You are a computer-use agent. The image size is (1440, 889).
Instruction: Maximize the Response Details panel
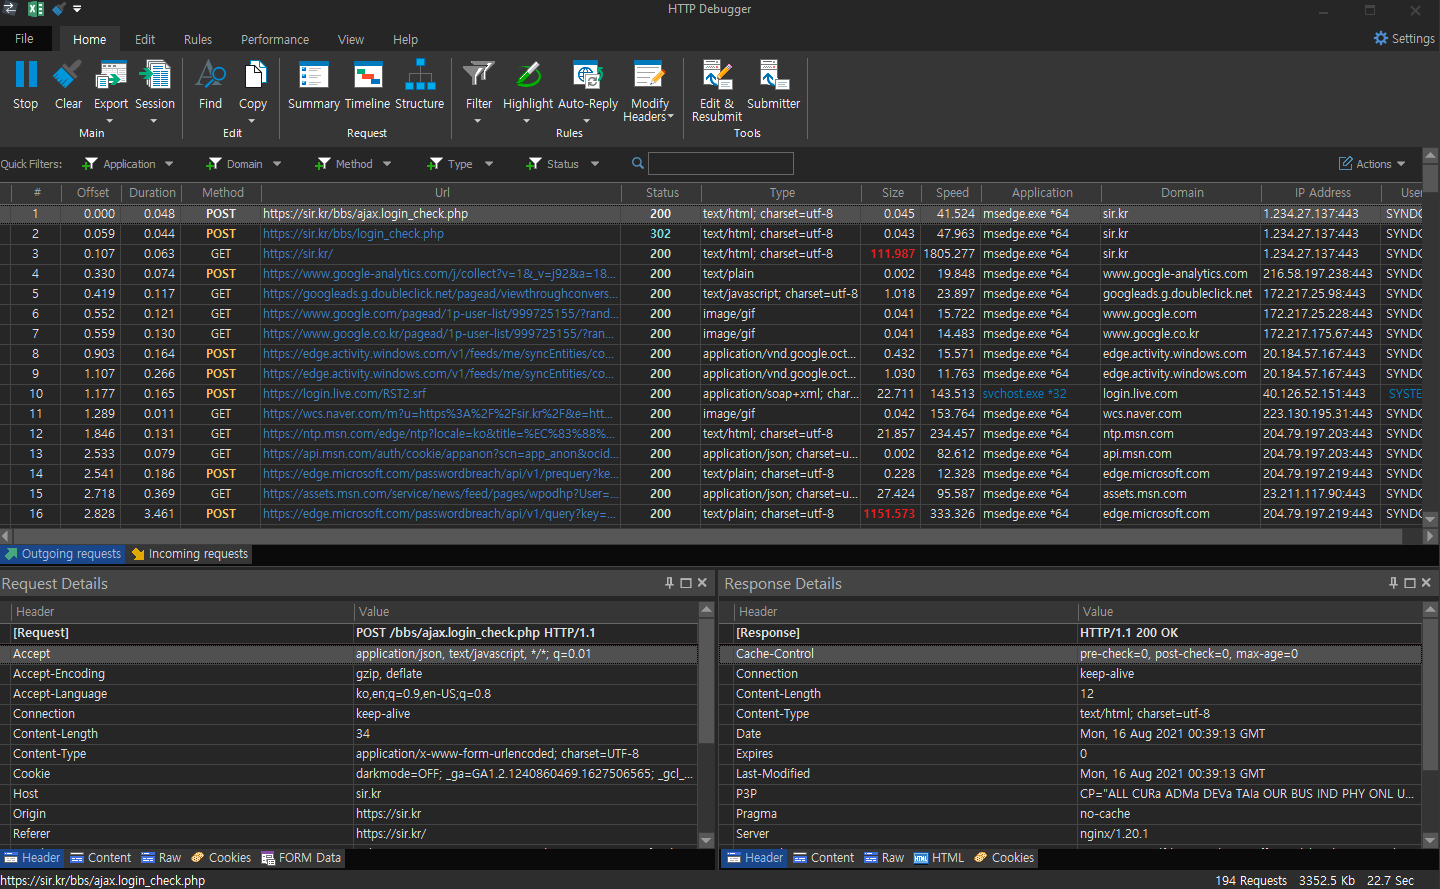(1409, 583)
